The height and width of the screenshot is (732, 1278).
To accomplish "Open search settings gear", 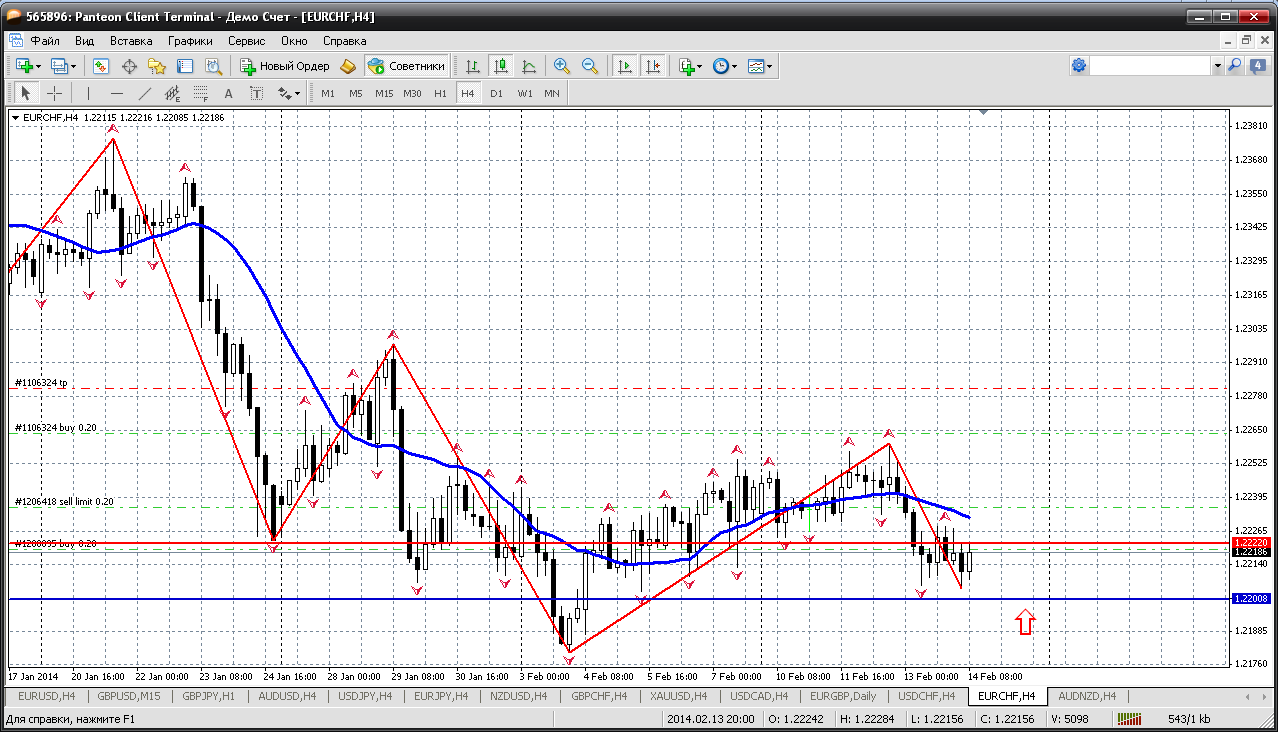I will coord(1079,66).
